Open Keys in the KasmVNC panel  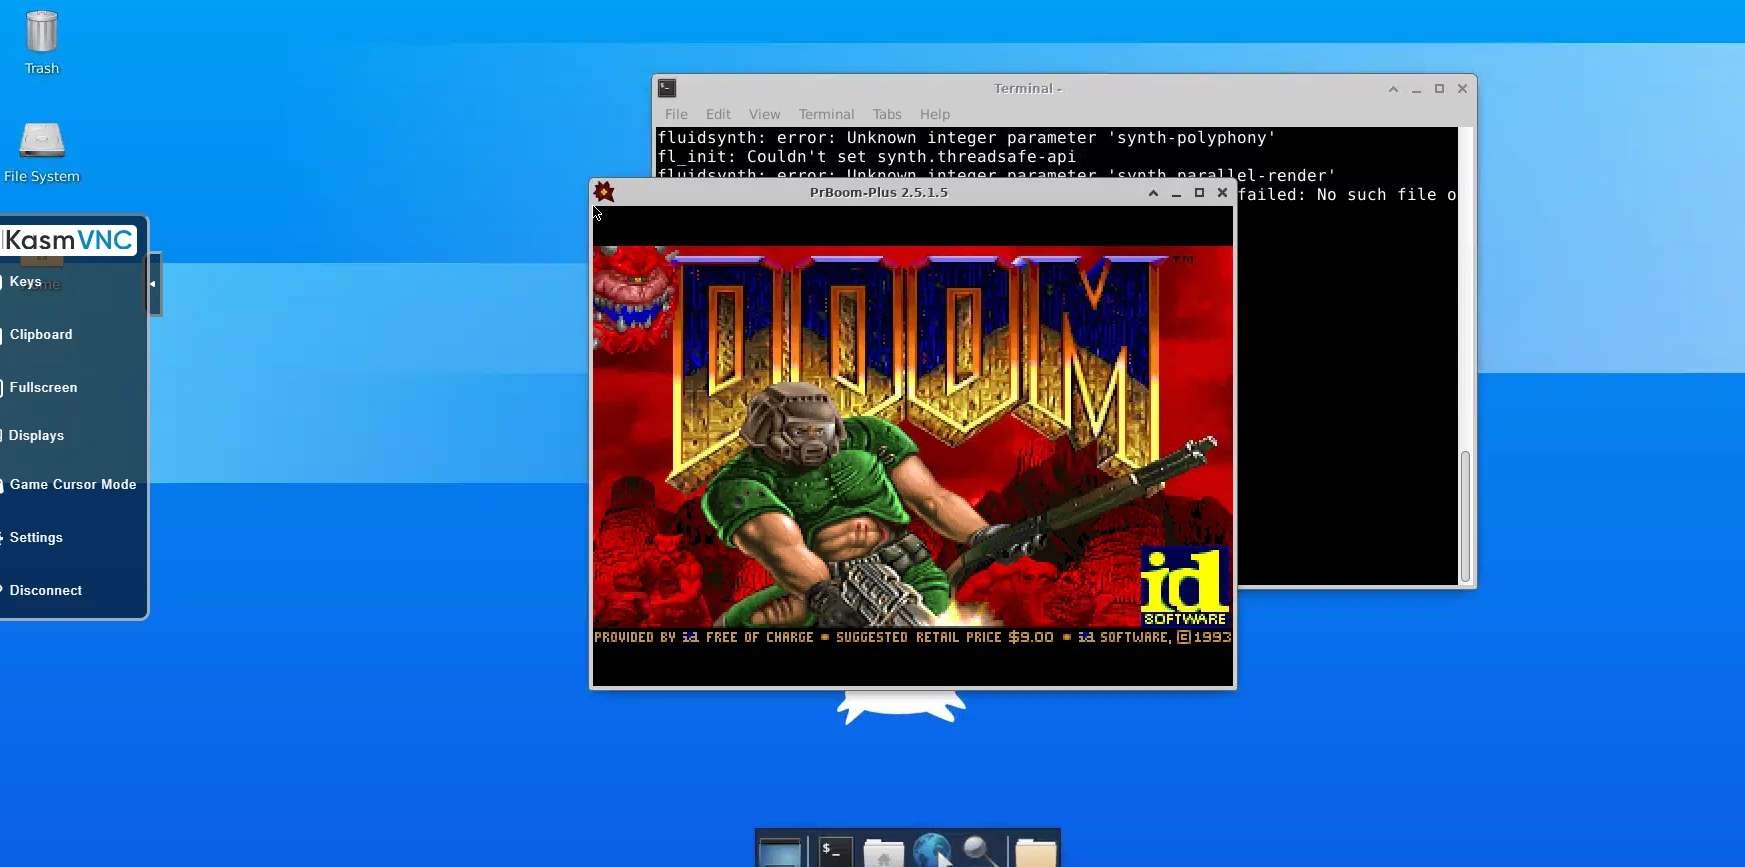point(25,282)
